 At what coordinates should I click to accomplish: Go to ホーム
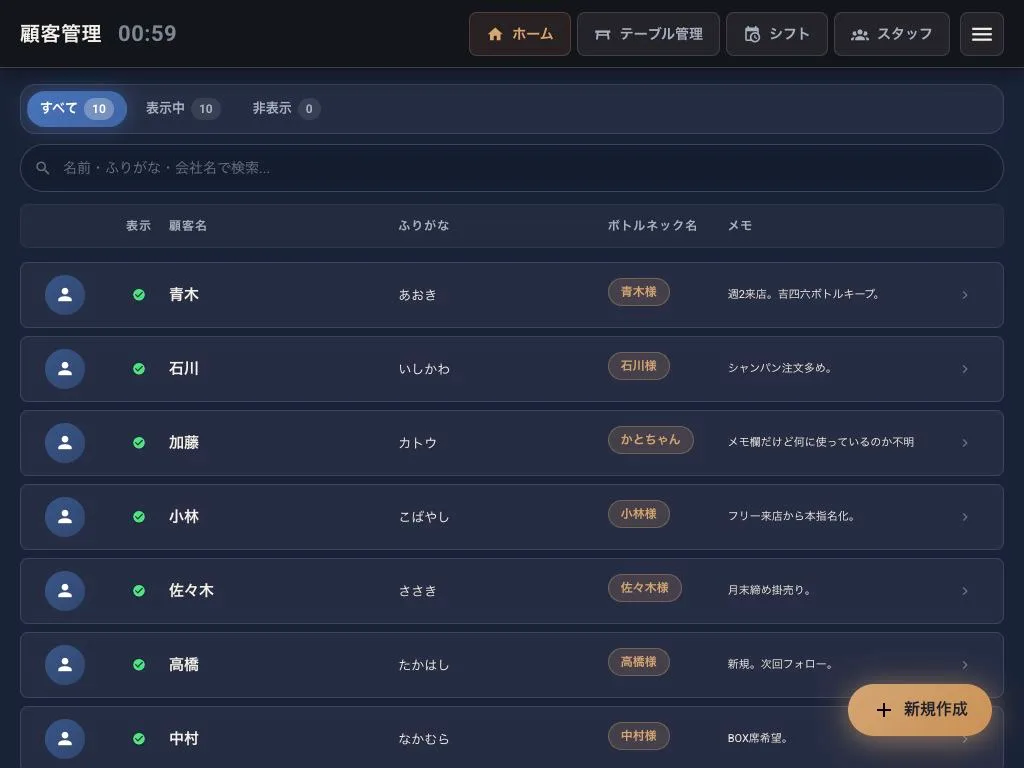(520, 34)
